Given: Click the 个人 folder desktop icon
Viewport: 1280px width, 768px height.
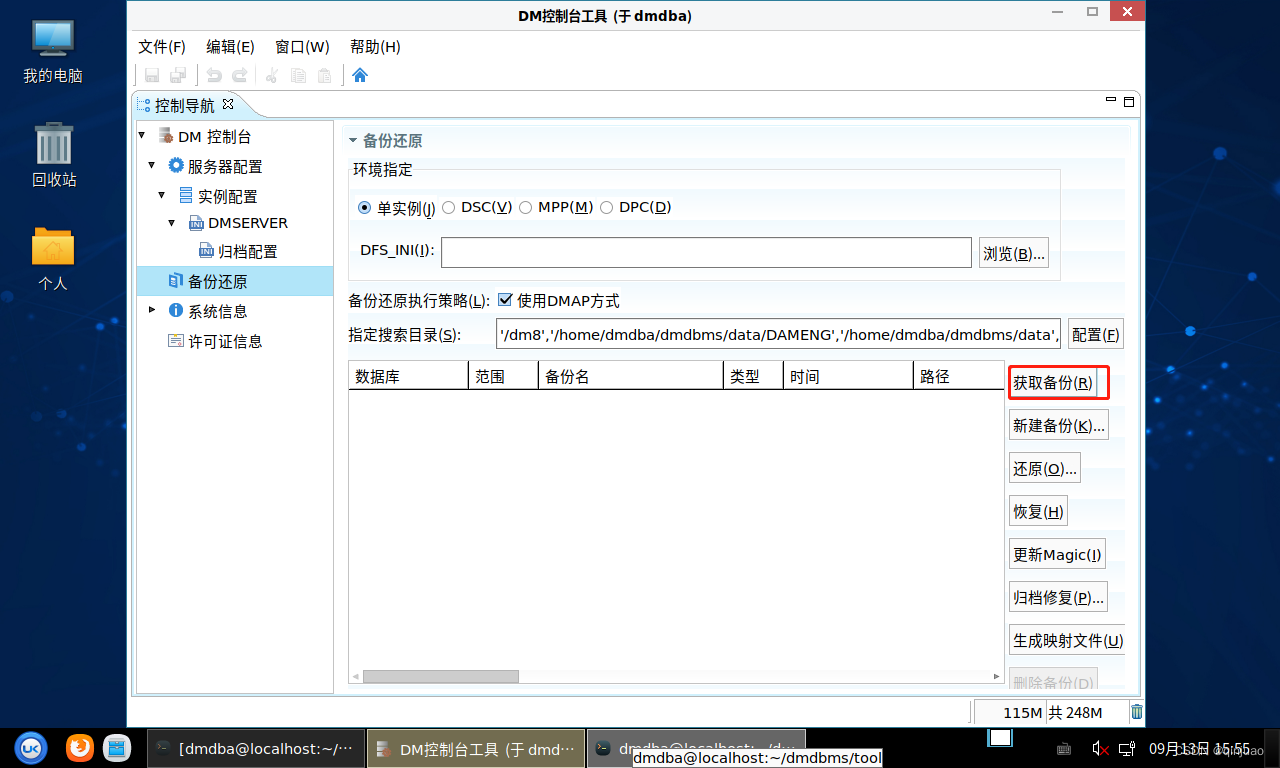Looking at the screenshot, I should point(53,259).
